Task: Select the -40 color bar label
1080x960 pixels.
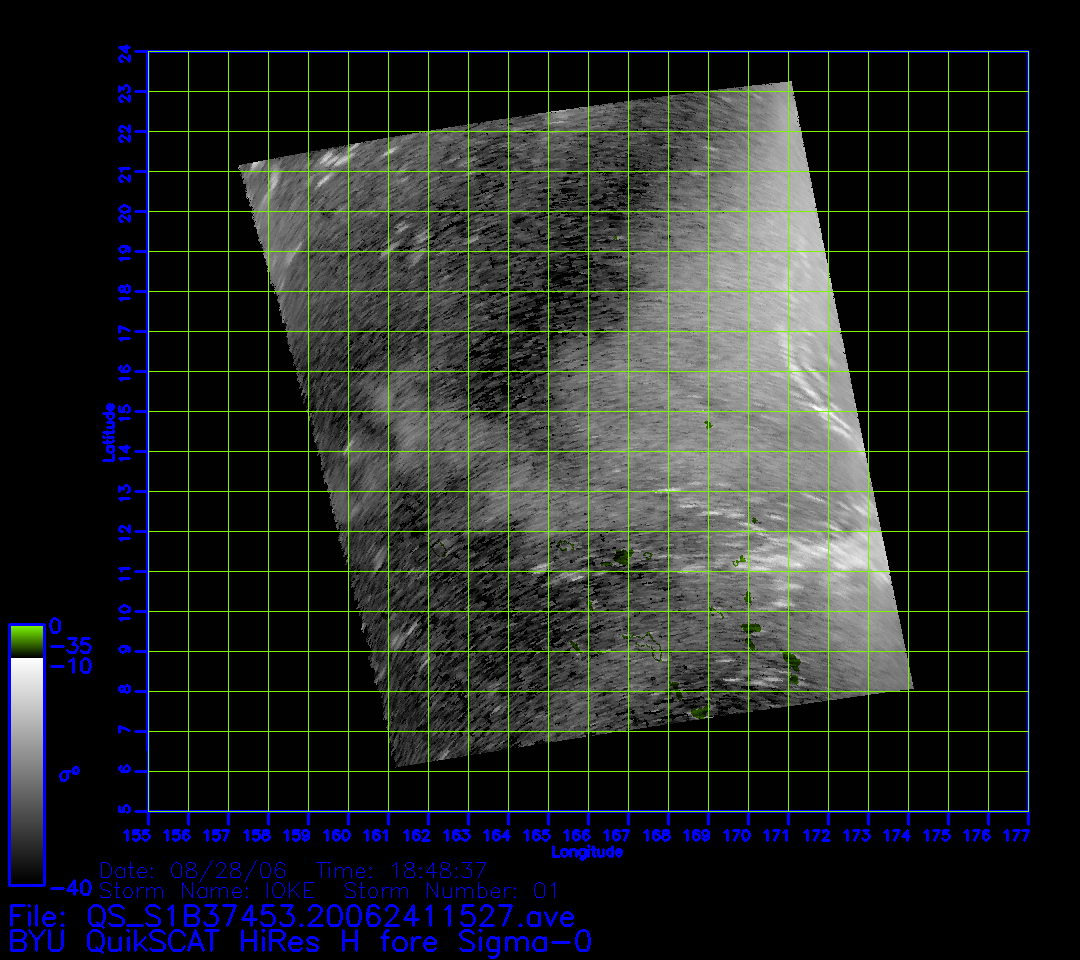Action: click(70, 887)
